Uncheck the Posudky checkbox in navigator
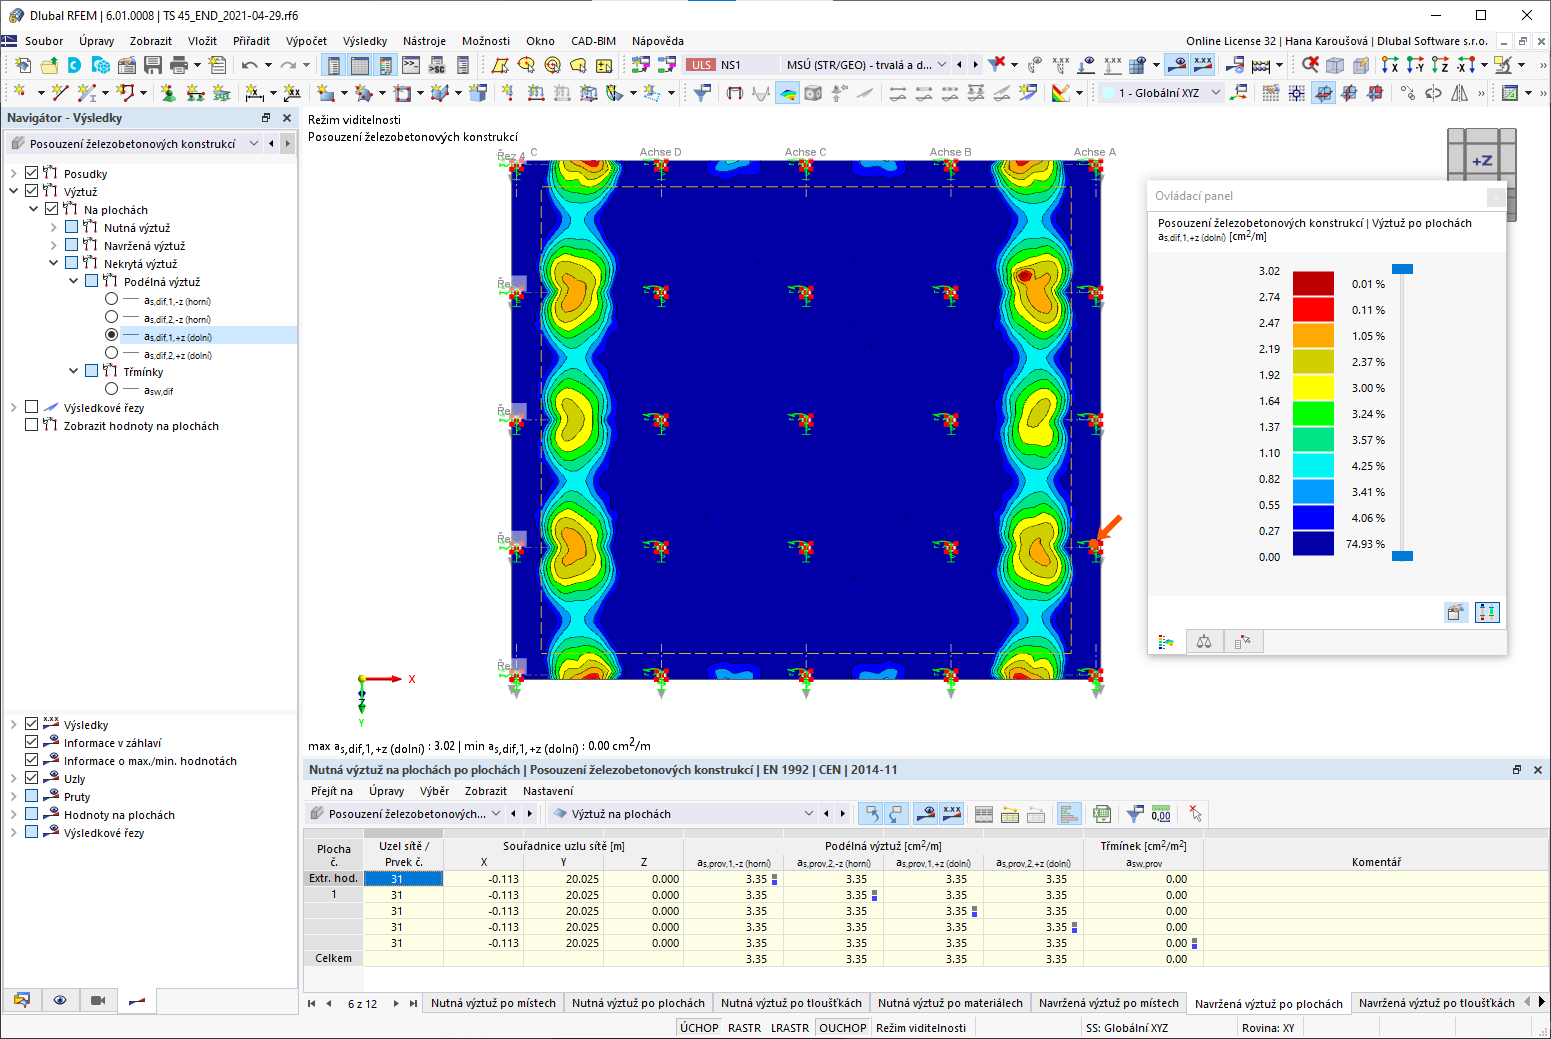Viewport: 1551px width, 1039px height. click(x=32, y=173)
